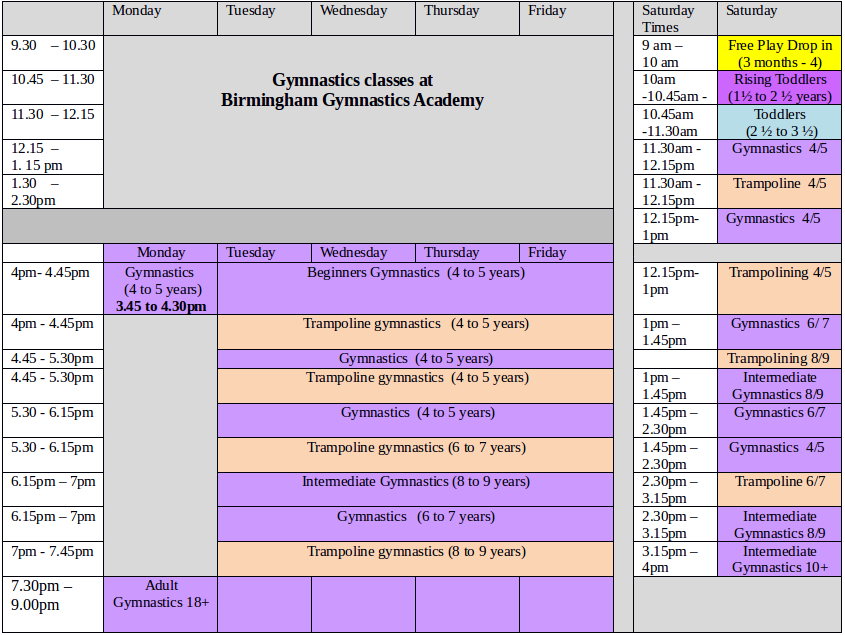Select the Rising Toddlers Saturday cell
The width and height of the screenshot is (845, 635).
click(x=779, y=88)
